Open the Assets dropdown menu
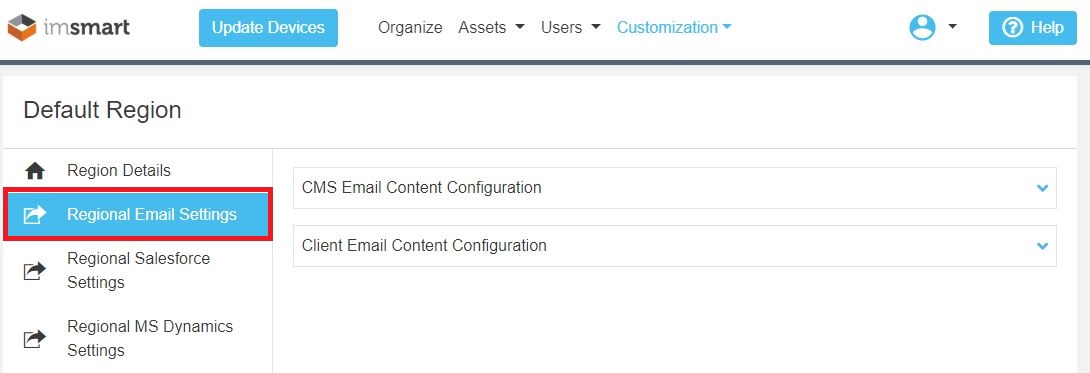The image size is (1090, 373). pos(491,28)
